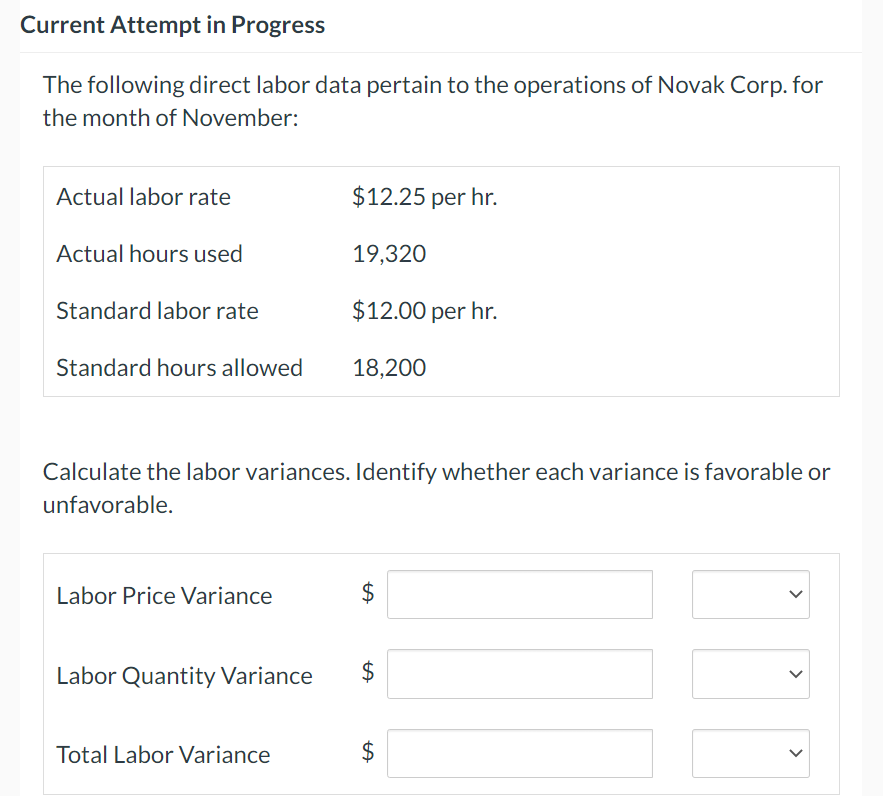Image resolution: width=883 pixels, height=796 pixels.
Task: Click the Labor Quantity Variance label
Action: [x=184, y=675]
